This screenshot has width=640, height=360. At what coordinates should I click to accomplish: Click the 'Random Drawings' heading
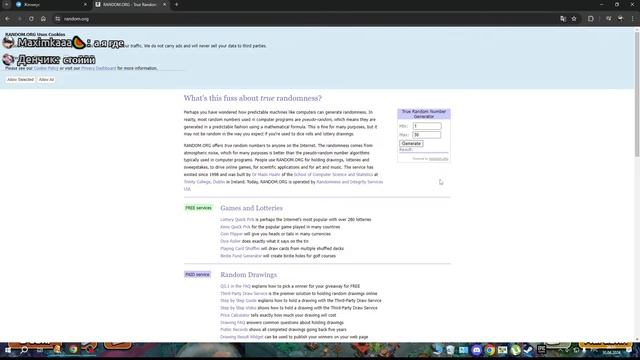[x=249, y=275]
